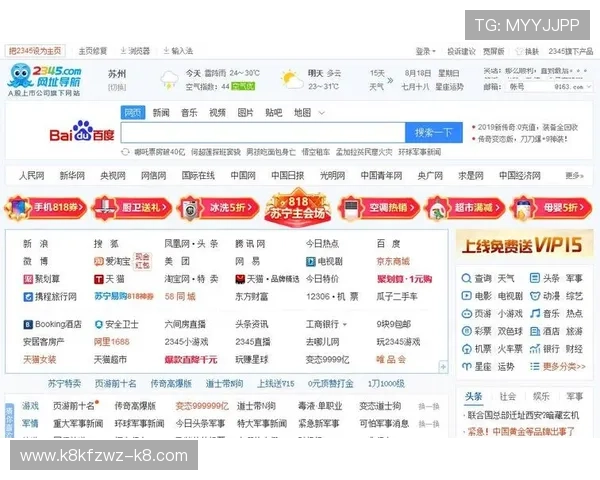Click the 电视剧 icon in site grid
Screen dimensions: 600x480
coord(310,261)
